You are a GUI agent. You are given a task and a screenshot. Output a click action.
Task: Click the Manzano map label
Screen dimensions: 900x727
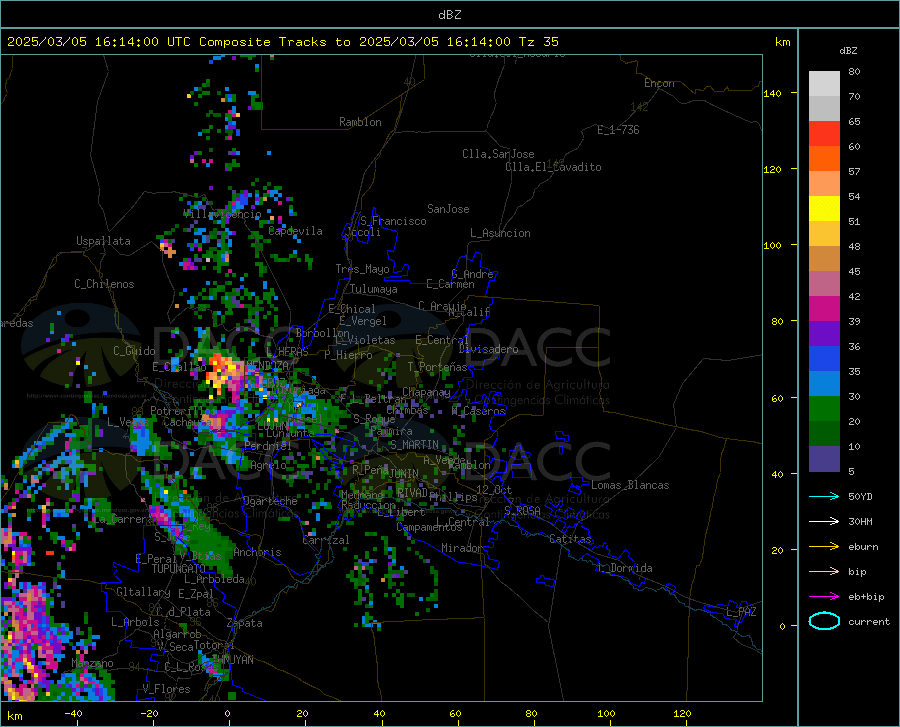pyautogui.click(x=92, y=663)
